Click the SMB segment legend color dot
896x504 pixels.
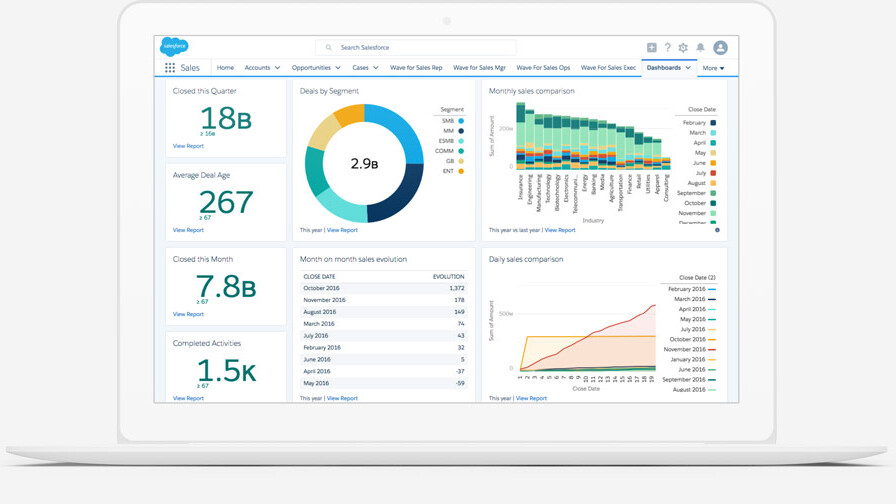461,121
